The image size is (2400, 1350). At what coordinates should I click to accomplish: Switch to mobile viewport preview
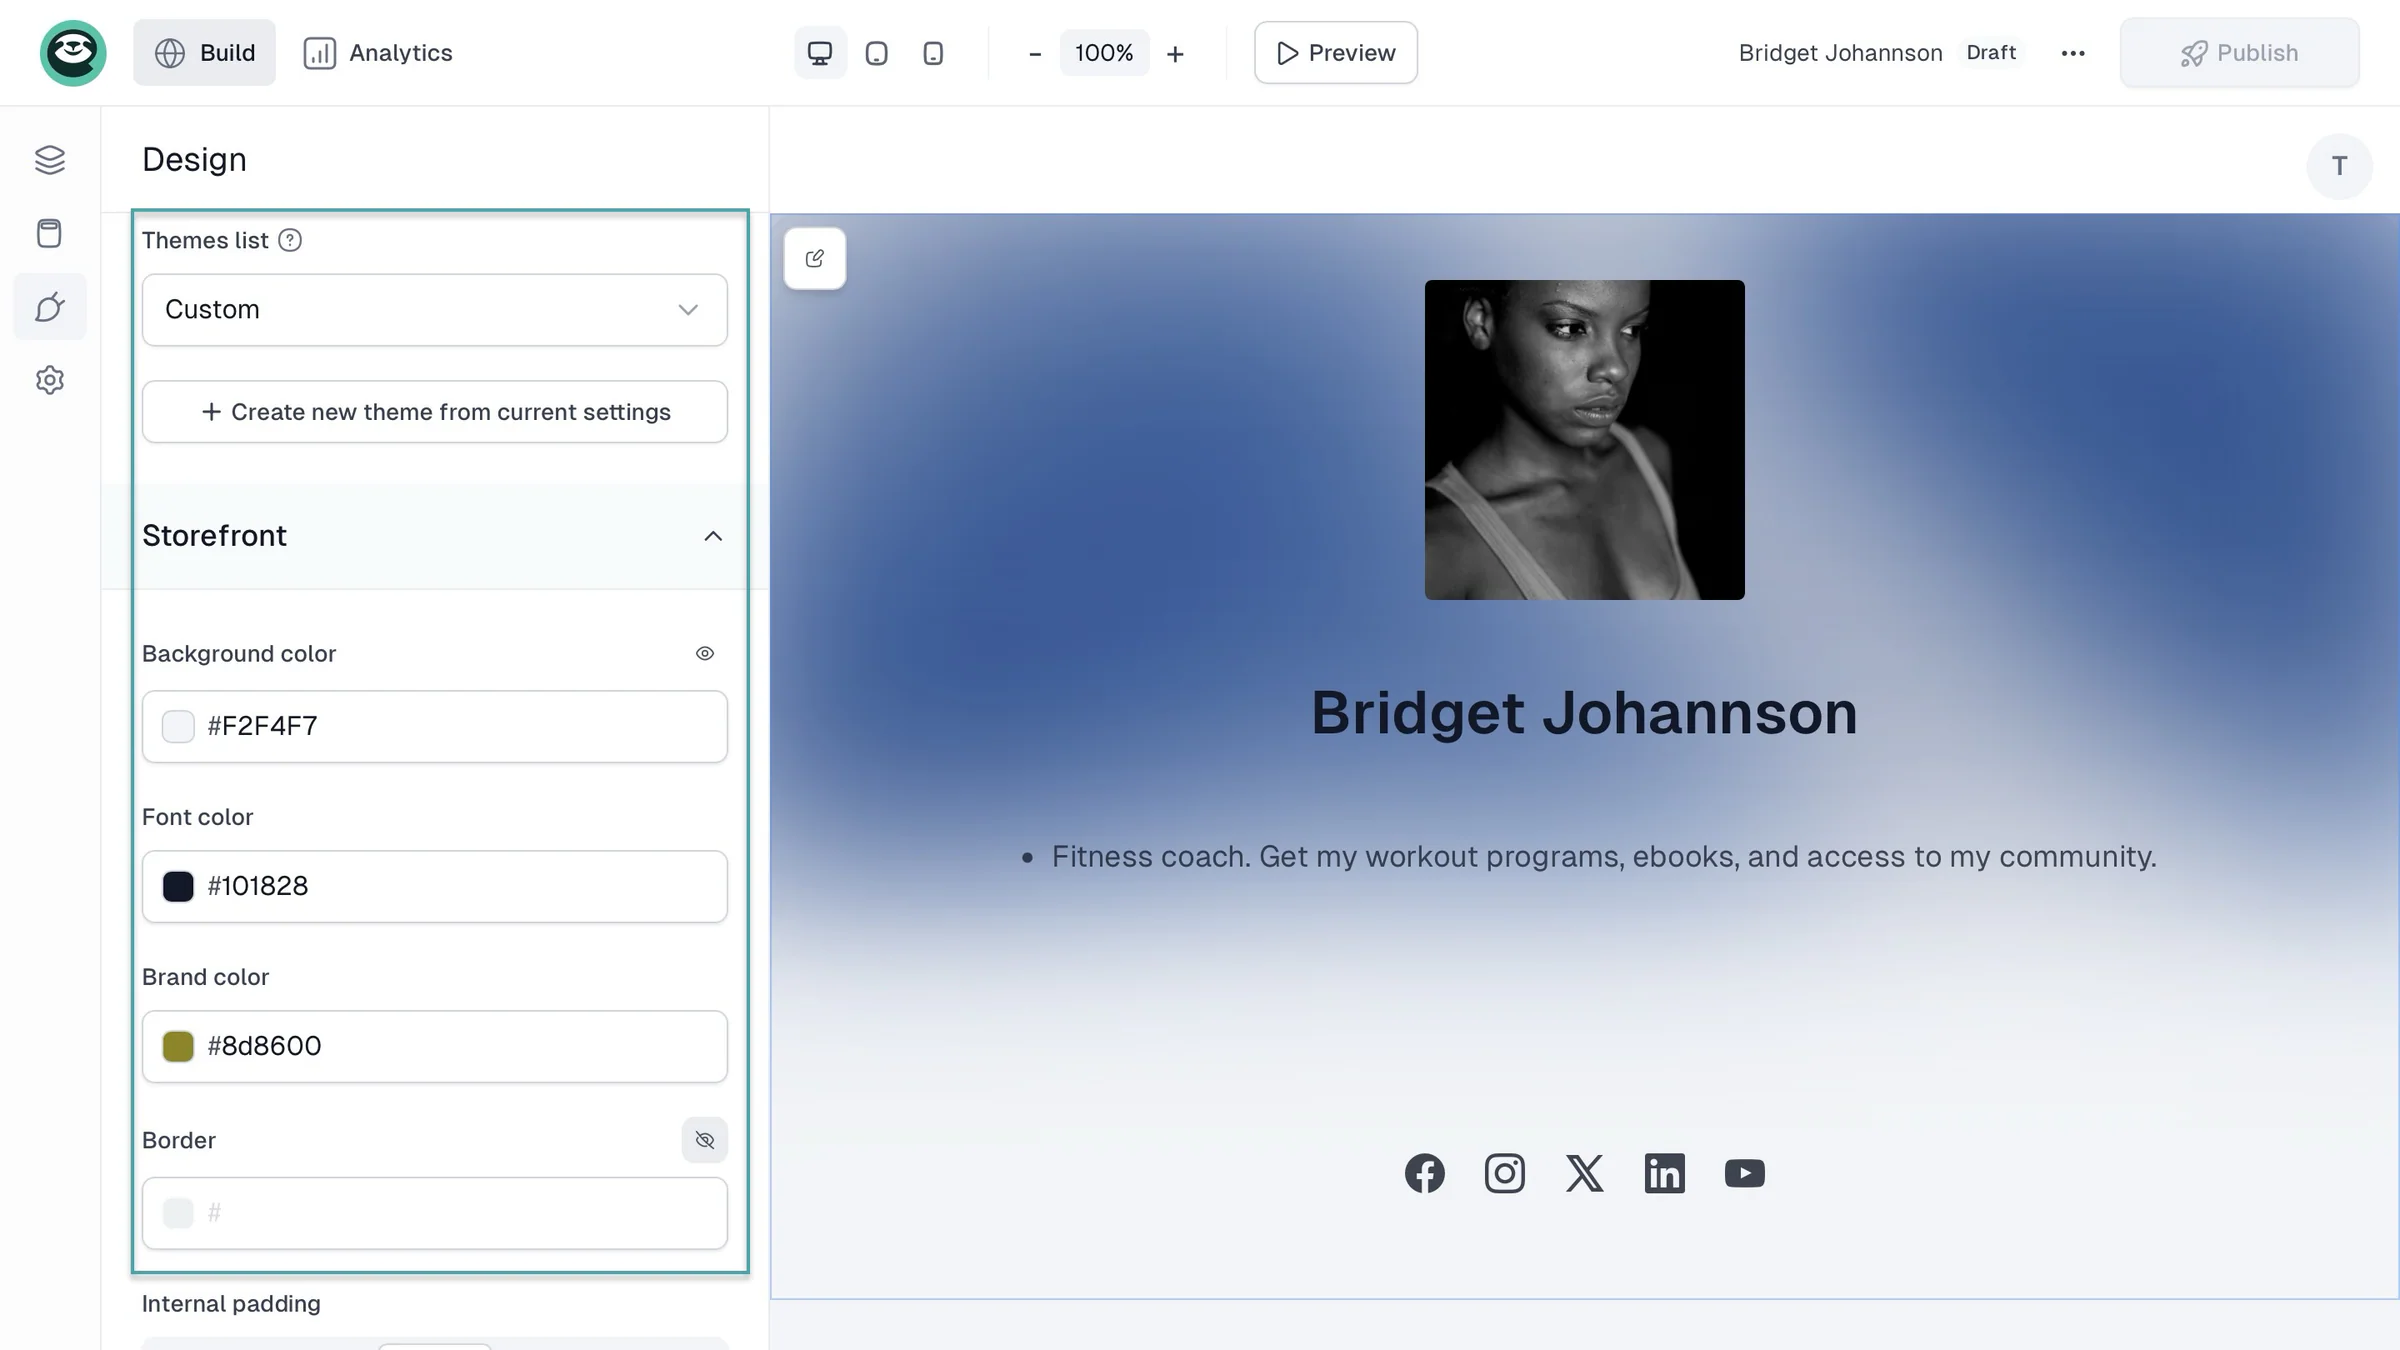[933, 53]
